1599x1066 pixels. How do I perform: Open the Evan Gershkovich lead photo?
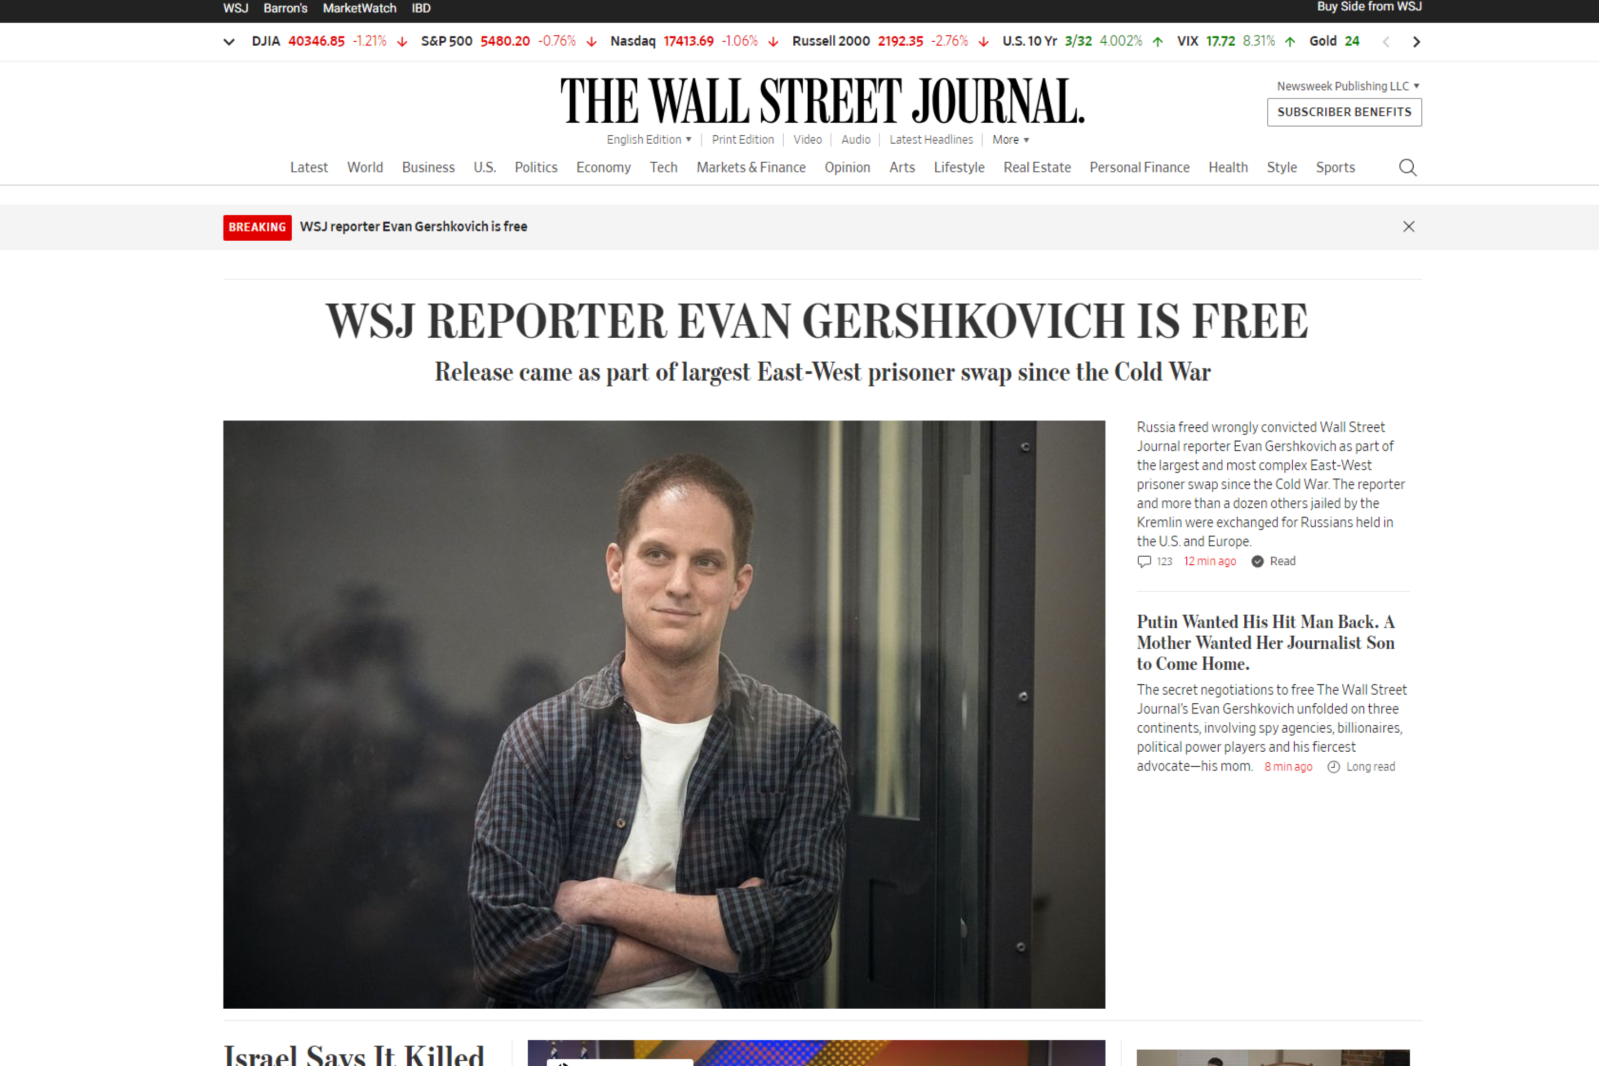tap(664, 714)
